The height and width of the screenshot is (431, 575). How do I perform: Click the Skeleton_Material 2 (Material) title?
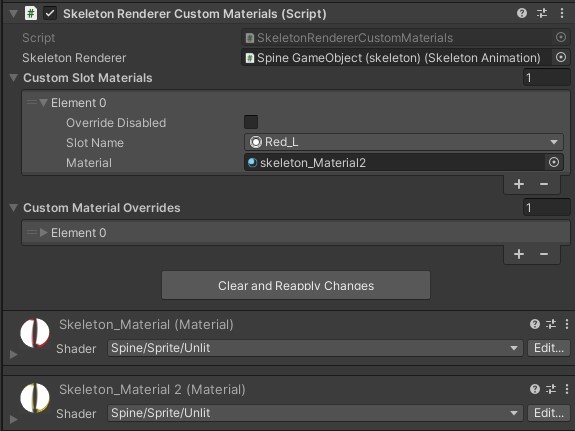(x=152, y=389)
